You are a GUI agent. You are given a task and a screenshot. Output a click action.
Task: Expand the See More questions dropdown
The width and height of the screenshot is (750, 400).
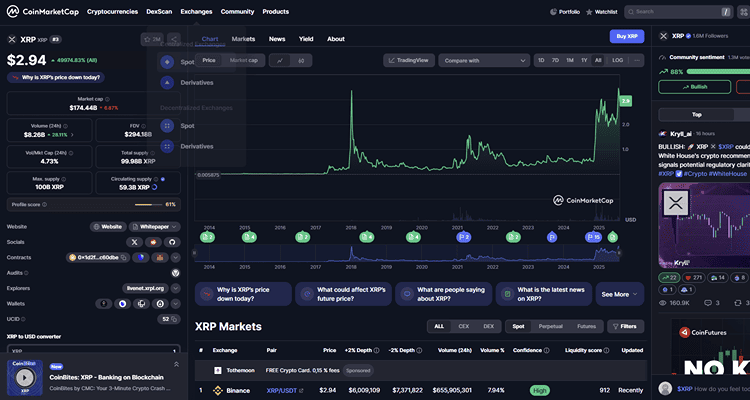pyautogui.click(x=620, y=294)
